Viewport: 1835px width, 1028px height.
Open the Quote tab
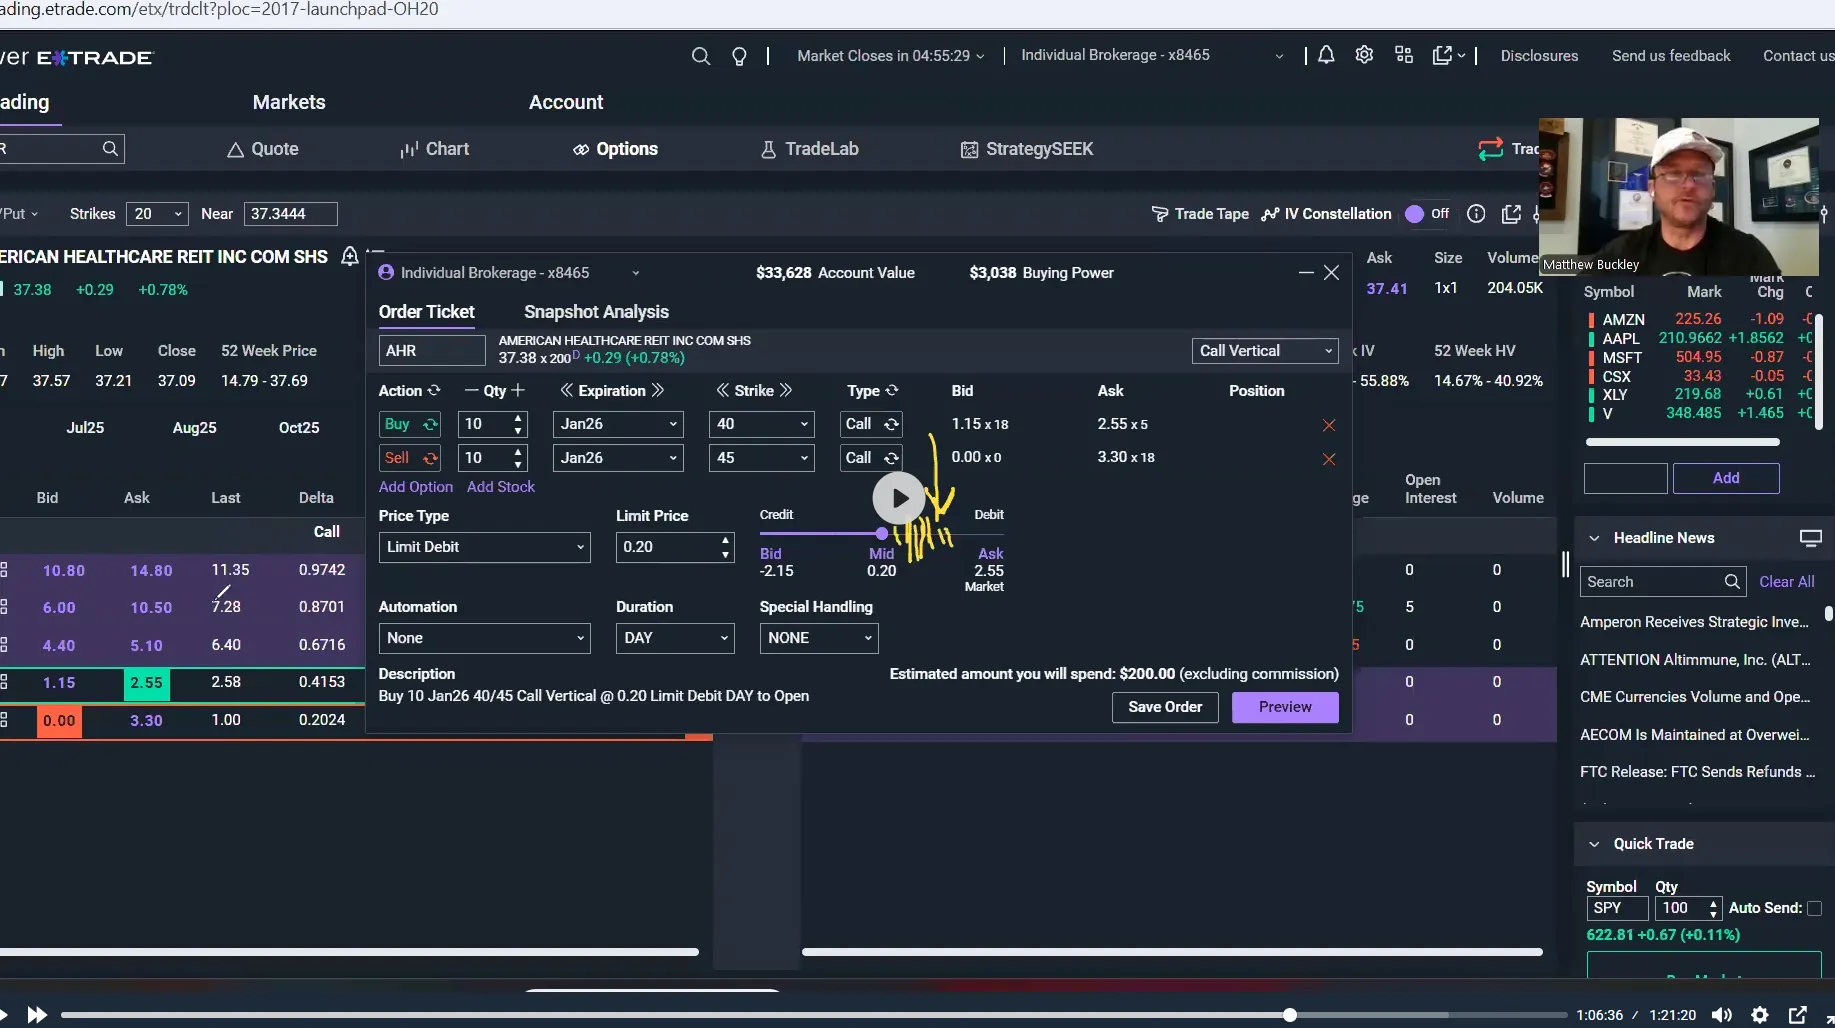pyautogui.click(x=263, y=149)
